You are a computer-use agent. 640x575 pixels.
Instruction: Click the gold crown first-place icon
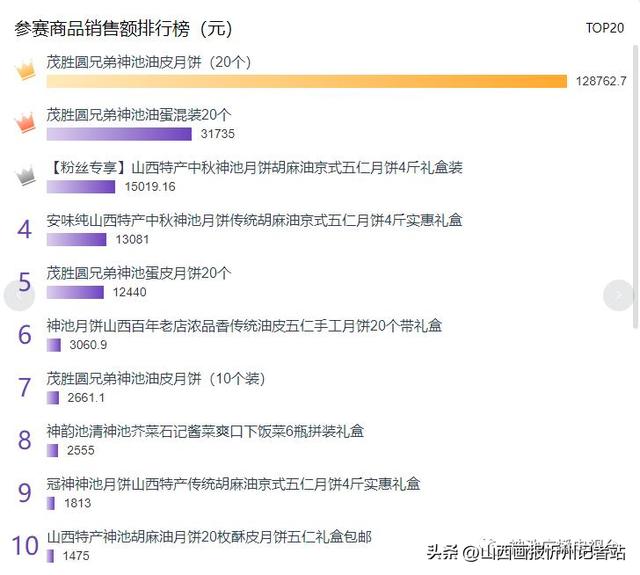coord(25,70)
